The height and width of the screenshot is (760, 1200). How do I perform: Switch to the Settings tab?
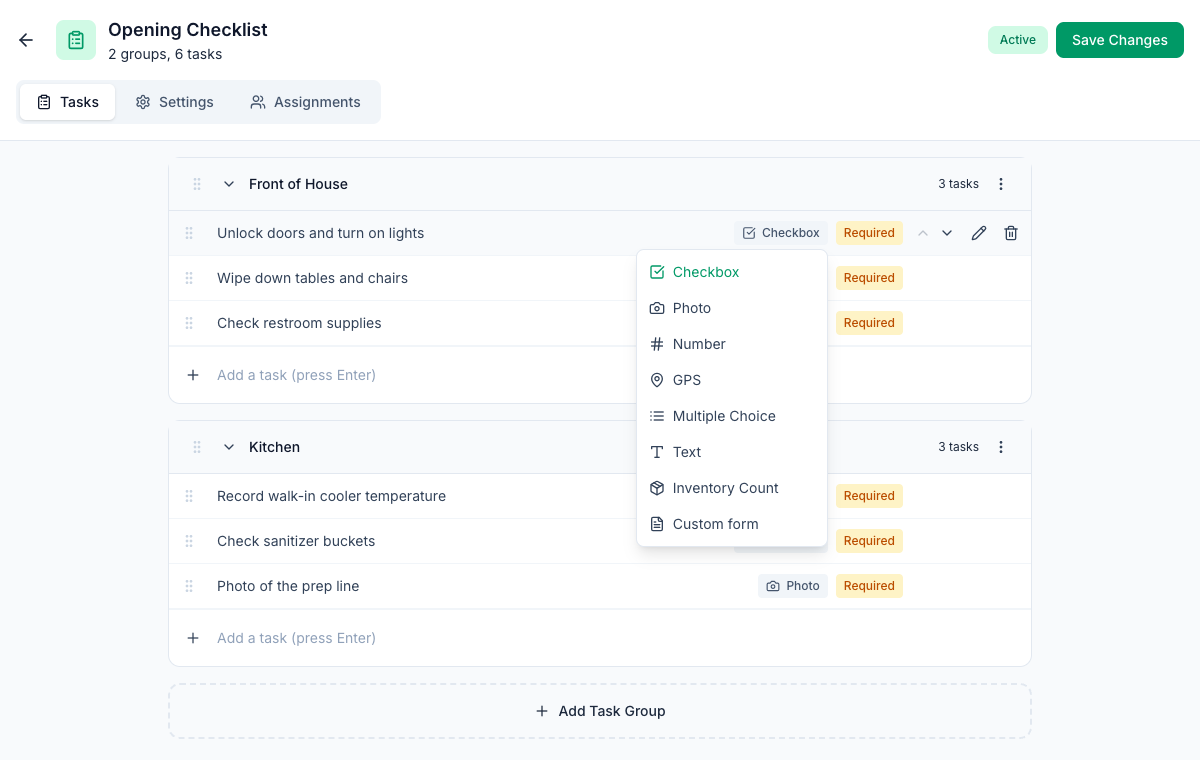click(175, 102)
